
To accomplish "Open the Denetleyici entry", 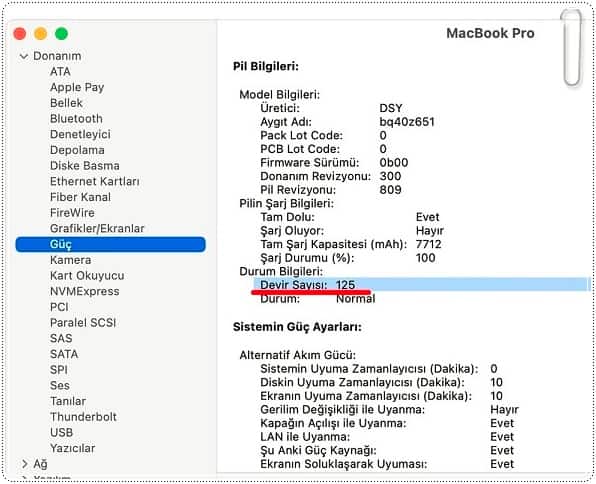I will [x=80, y=134].
